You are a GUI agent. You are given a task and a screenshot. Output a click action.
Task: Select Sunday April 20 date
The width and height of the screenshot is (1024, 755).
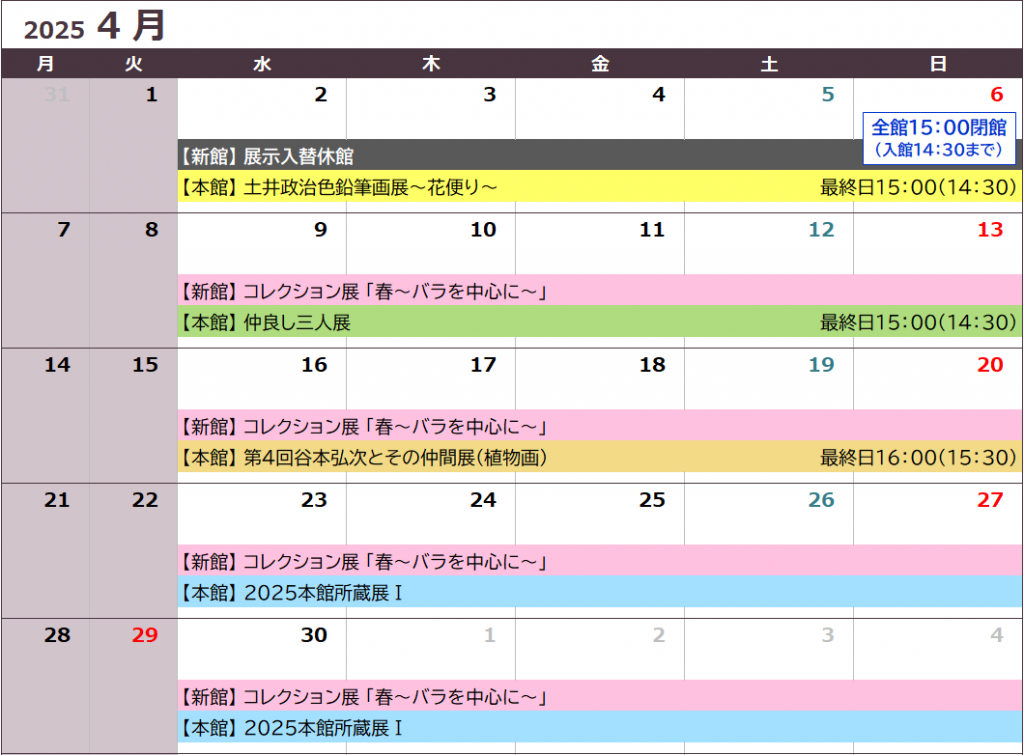point(989,365)
